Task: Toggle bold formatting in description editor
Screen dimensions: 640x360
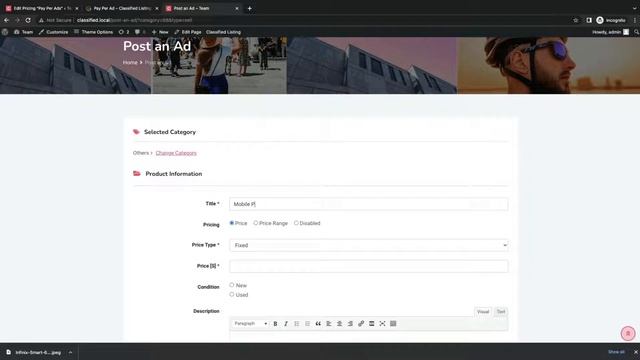Action: click(x=275, y=324)
